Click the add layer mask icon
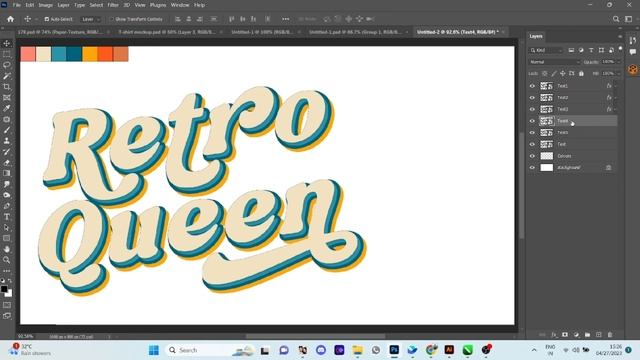The width and height of the screenshot is (640, 360). coord(565,335)
